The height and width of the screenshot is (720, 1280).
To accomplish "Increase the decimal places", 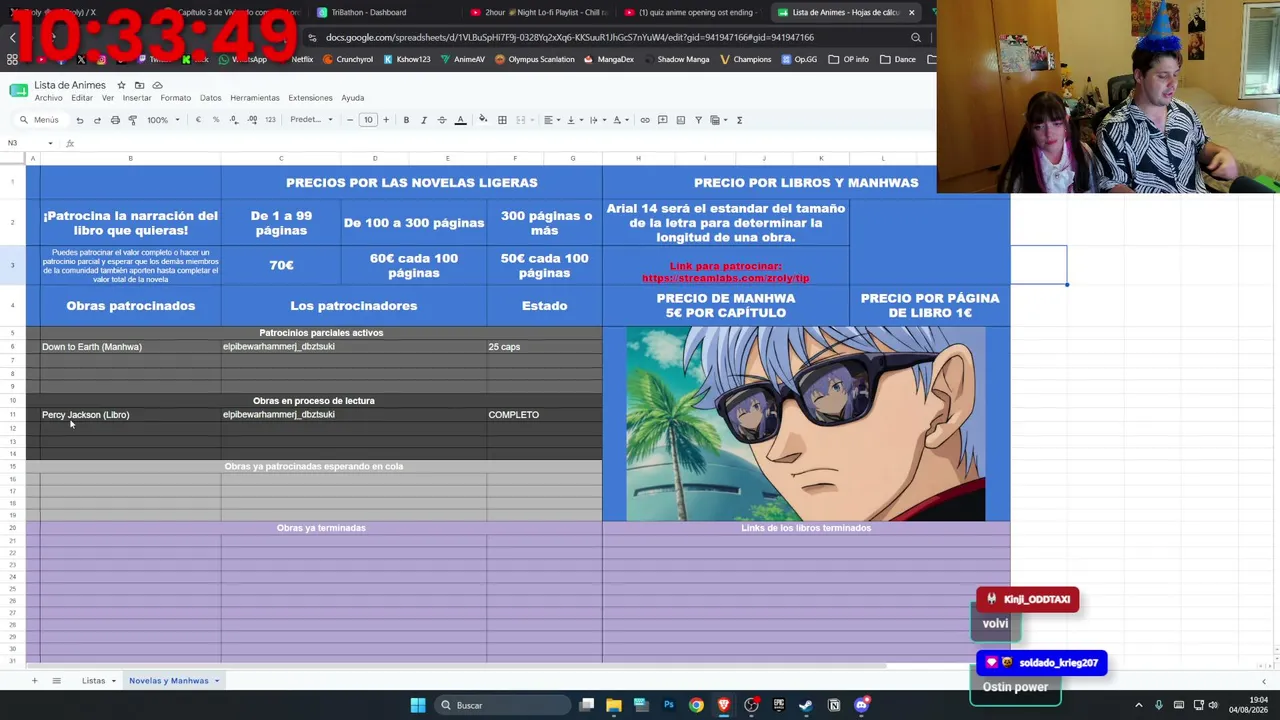I will coord(251,120).
